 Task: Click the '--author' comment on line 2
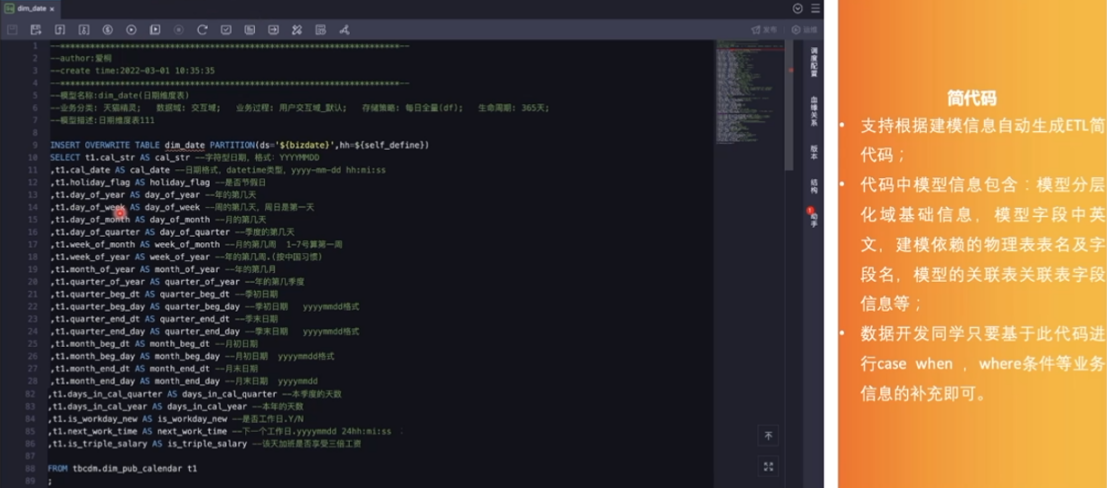(81, 58)
